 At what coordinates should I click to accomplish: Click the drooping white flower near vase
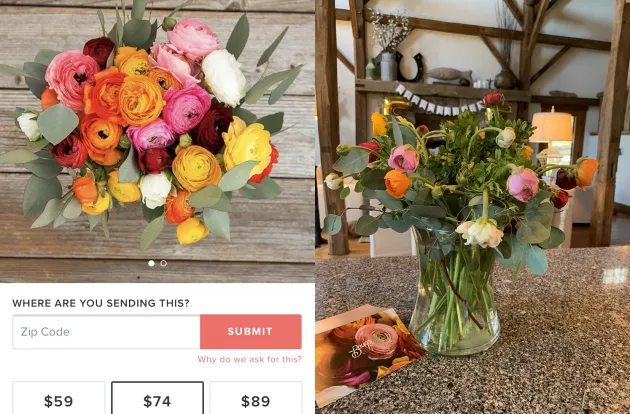tap(480, 232)
